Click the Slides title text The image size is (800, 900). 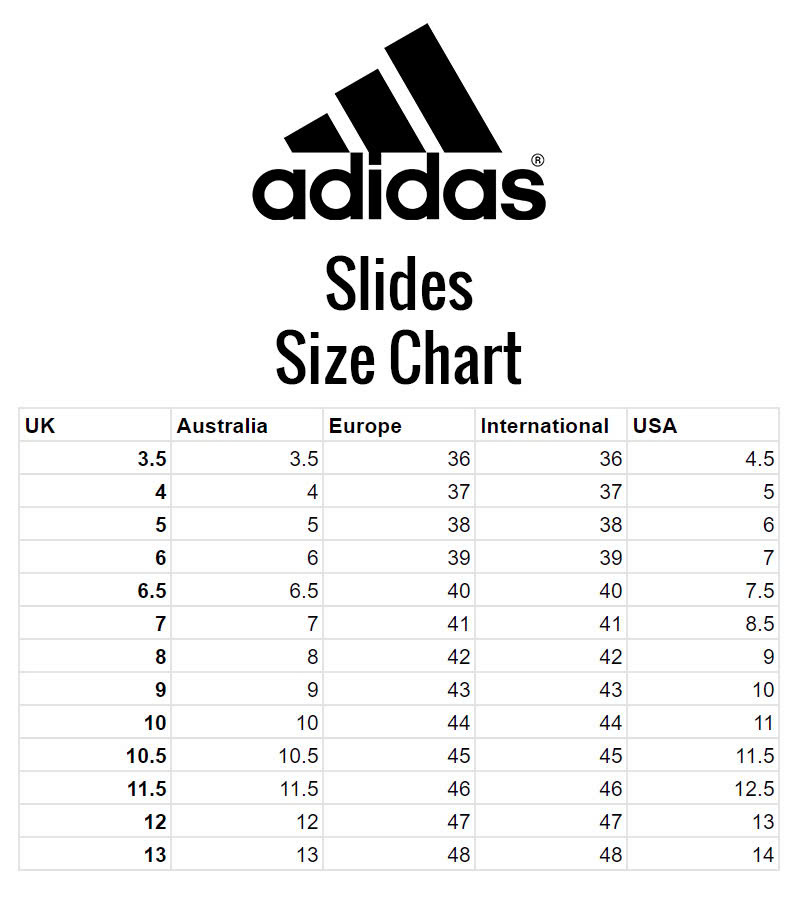[399, 284]
